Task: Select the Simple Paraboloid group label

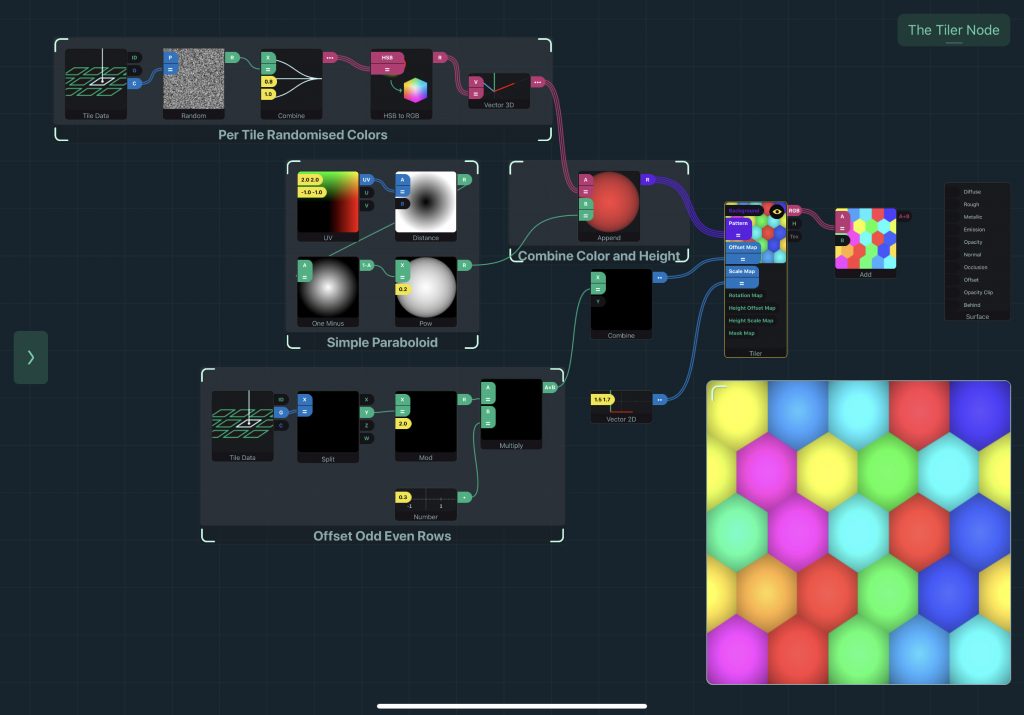Action: 382,342
